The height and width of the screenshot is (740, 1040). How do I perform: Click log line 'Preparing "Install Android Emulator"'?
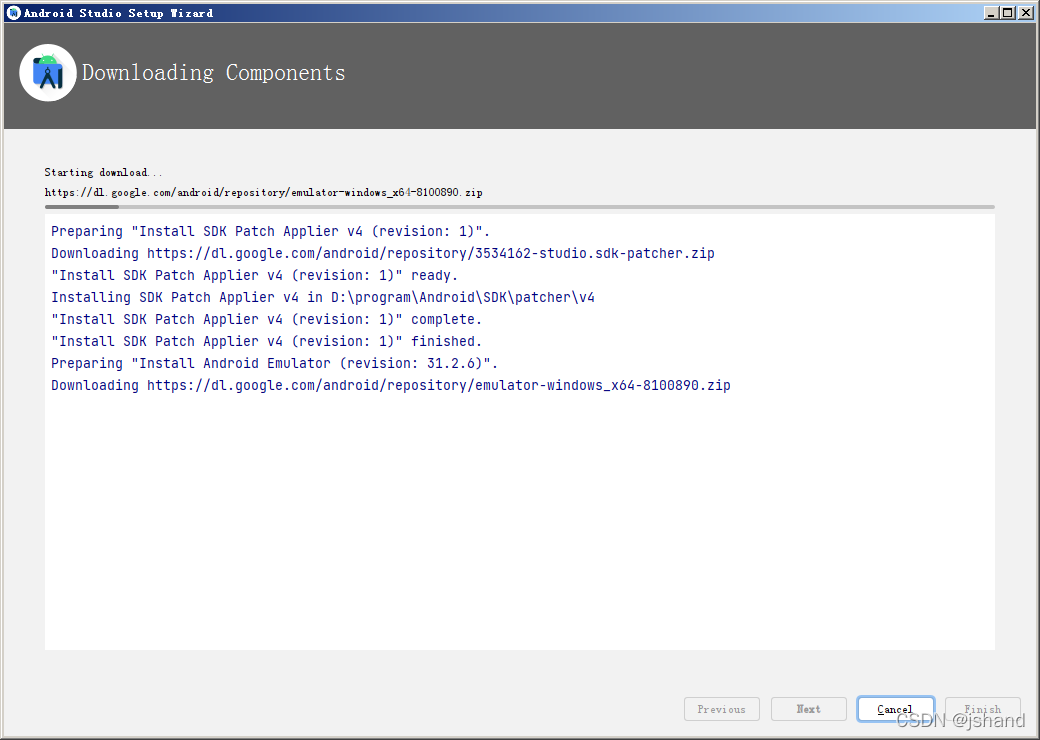click(x=275, y=363)
